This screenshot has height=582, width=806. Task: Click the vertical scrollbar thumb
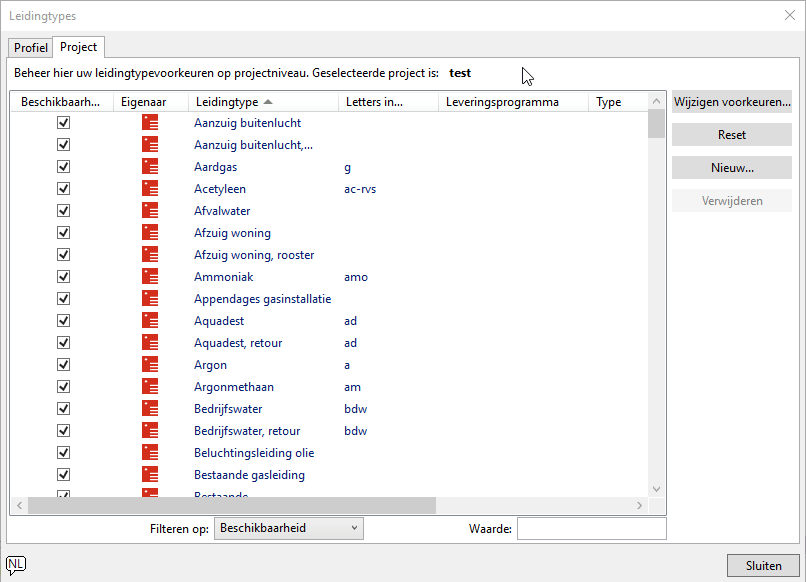[656, 123]
